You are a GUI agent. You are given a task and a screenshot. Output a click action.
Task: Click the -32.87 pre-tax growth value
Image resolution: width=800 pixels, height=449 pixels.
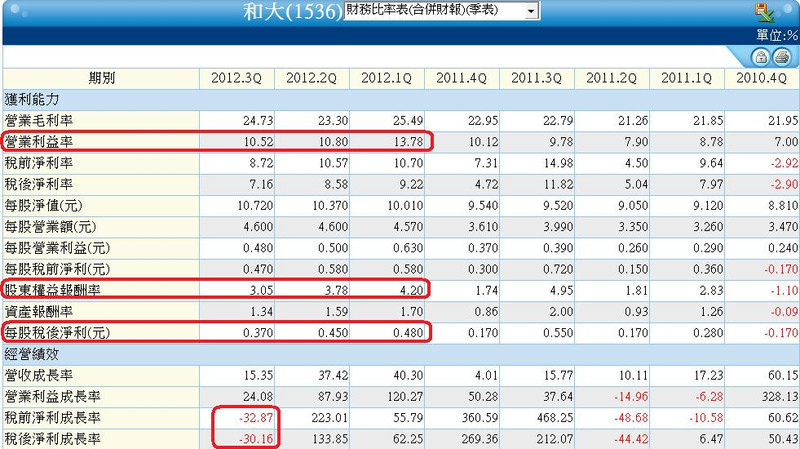pos(256,418)
